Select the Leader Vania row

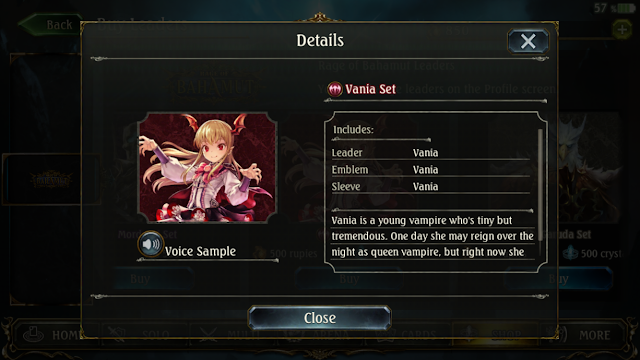(x=431, y=153)
